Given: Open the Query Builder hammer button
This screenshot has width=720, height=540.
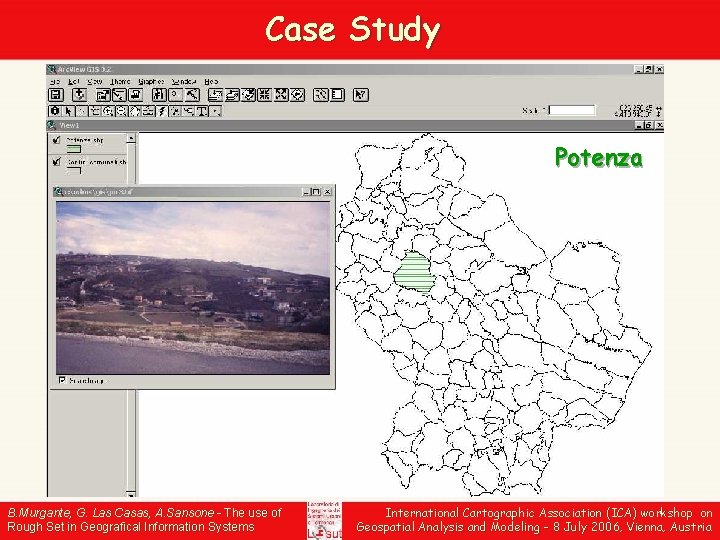Looking at the screenshot, I should coord(192,95).
